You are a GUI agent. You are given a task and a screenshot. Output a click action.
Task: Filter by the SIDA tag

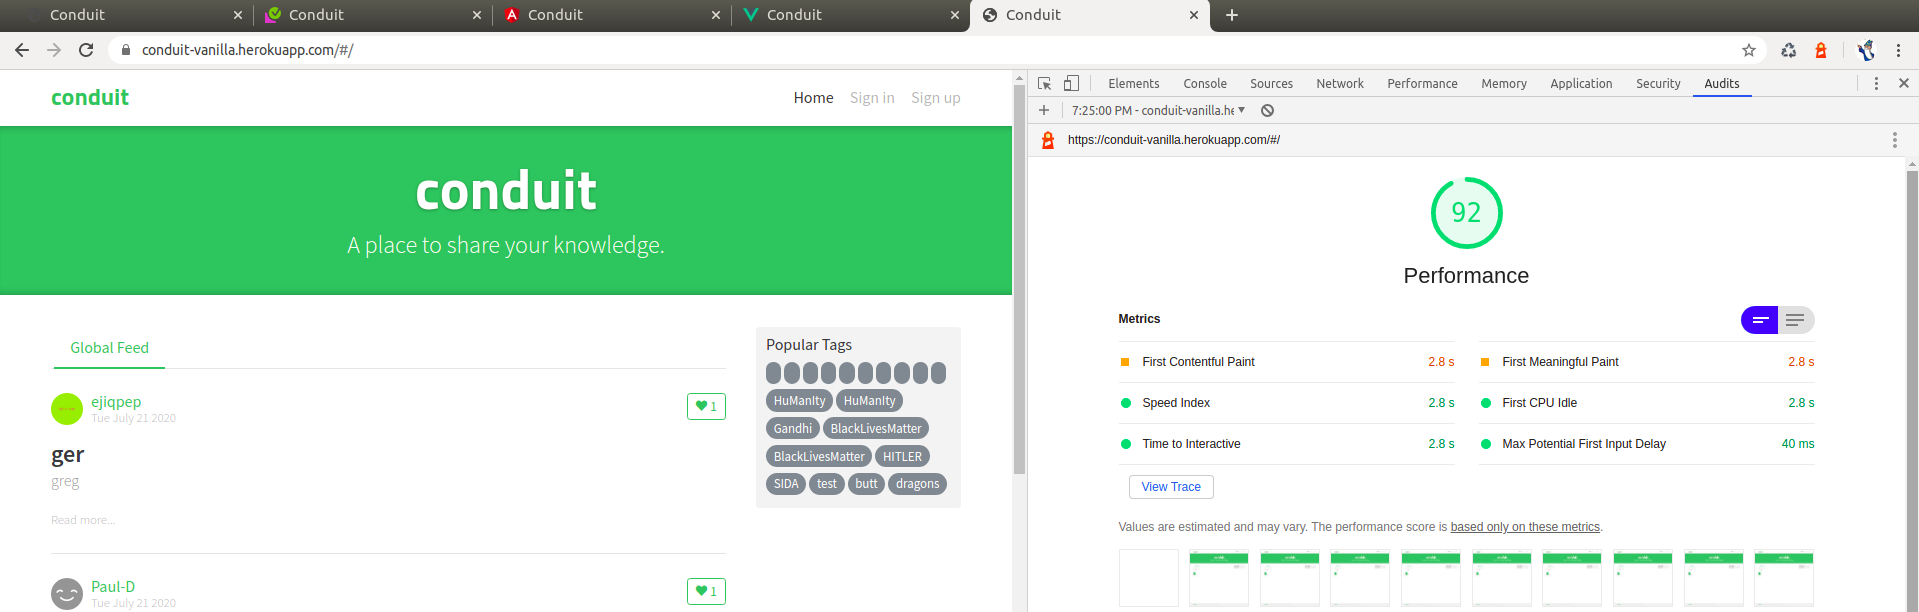click(786, 484)
